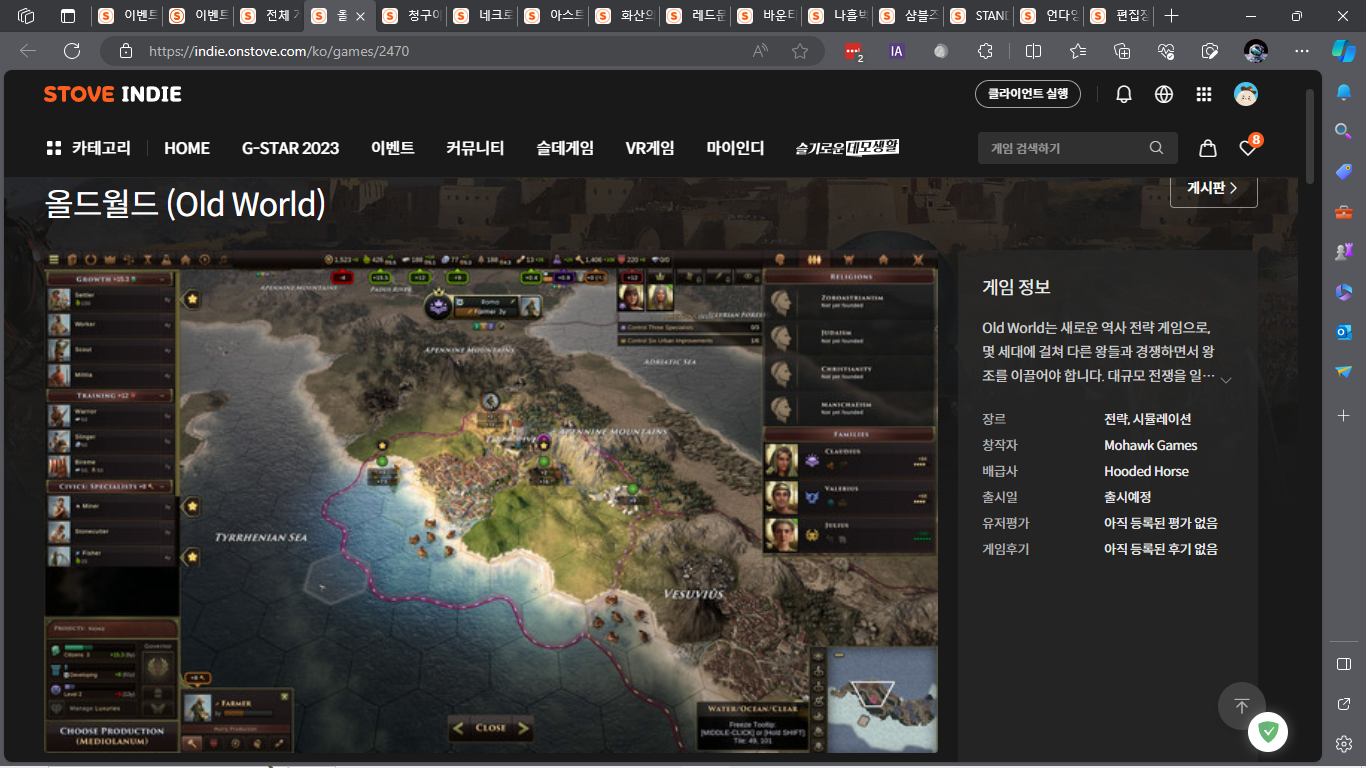Open the notifications bell icon
Viewport: 1366px width, 768px height.
pyautogui.click(x=1124, y=94)
